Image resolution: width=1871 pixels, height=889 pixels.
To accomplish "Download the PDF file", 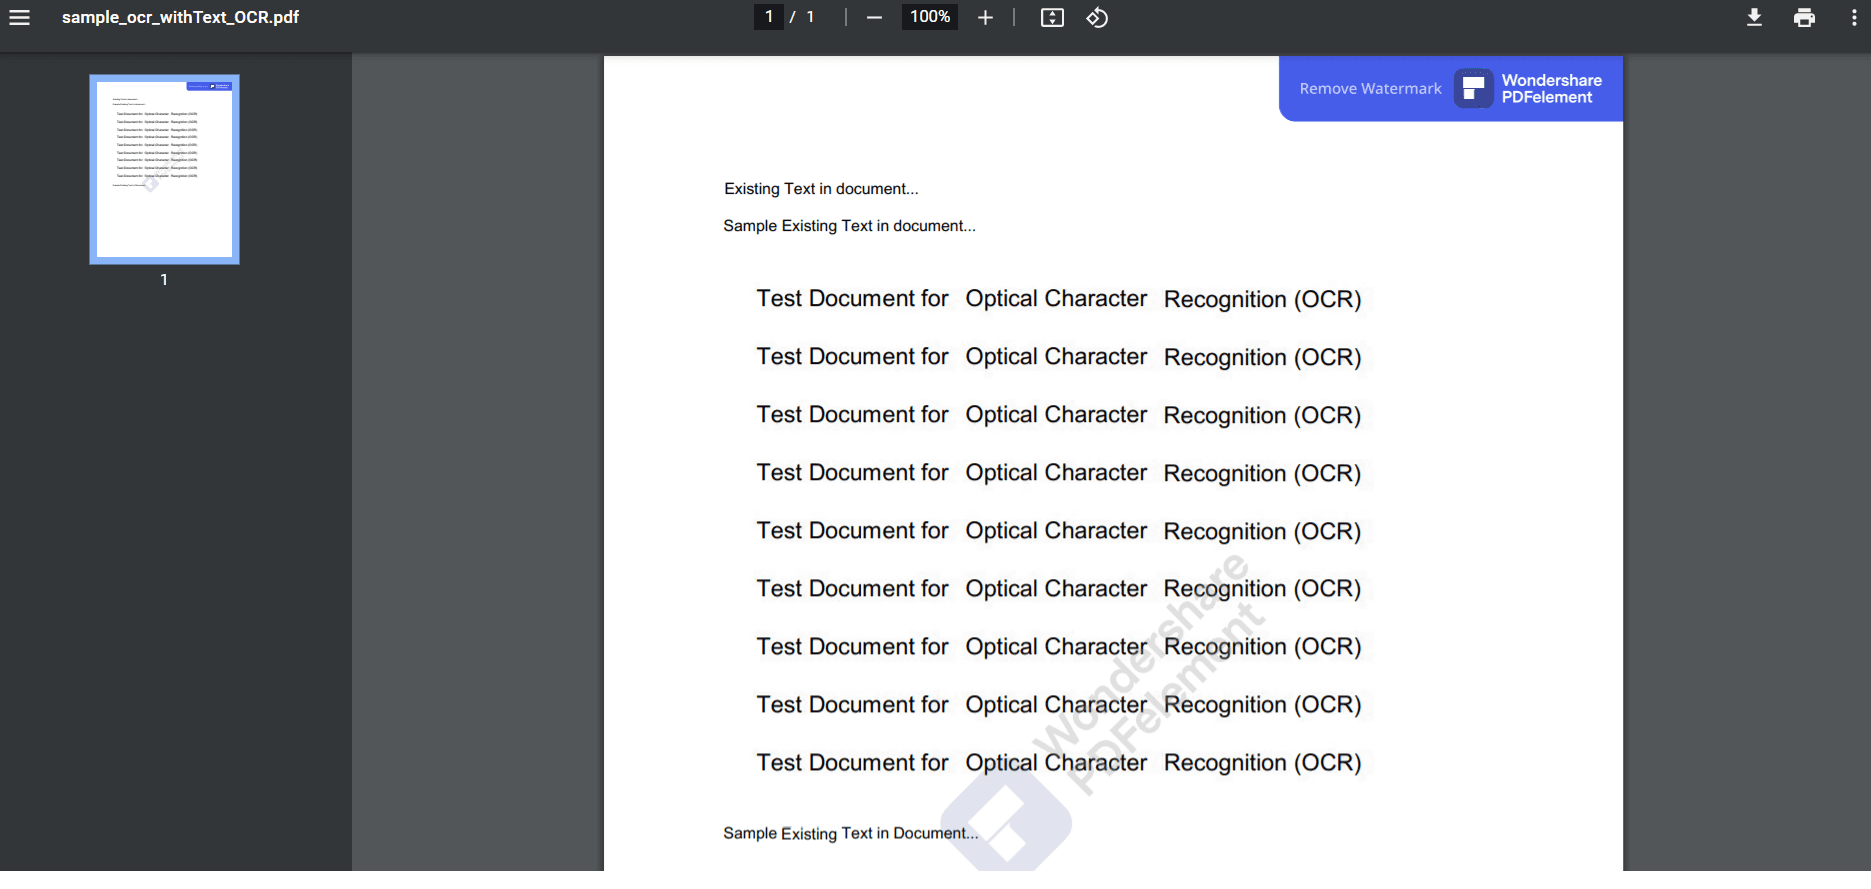I will click(1754, 17).
